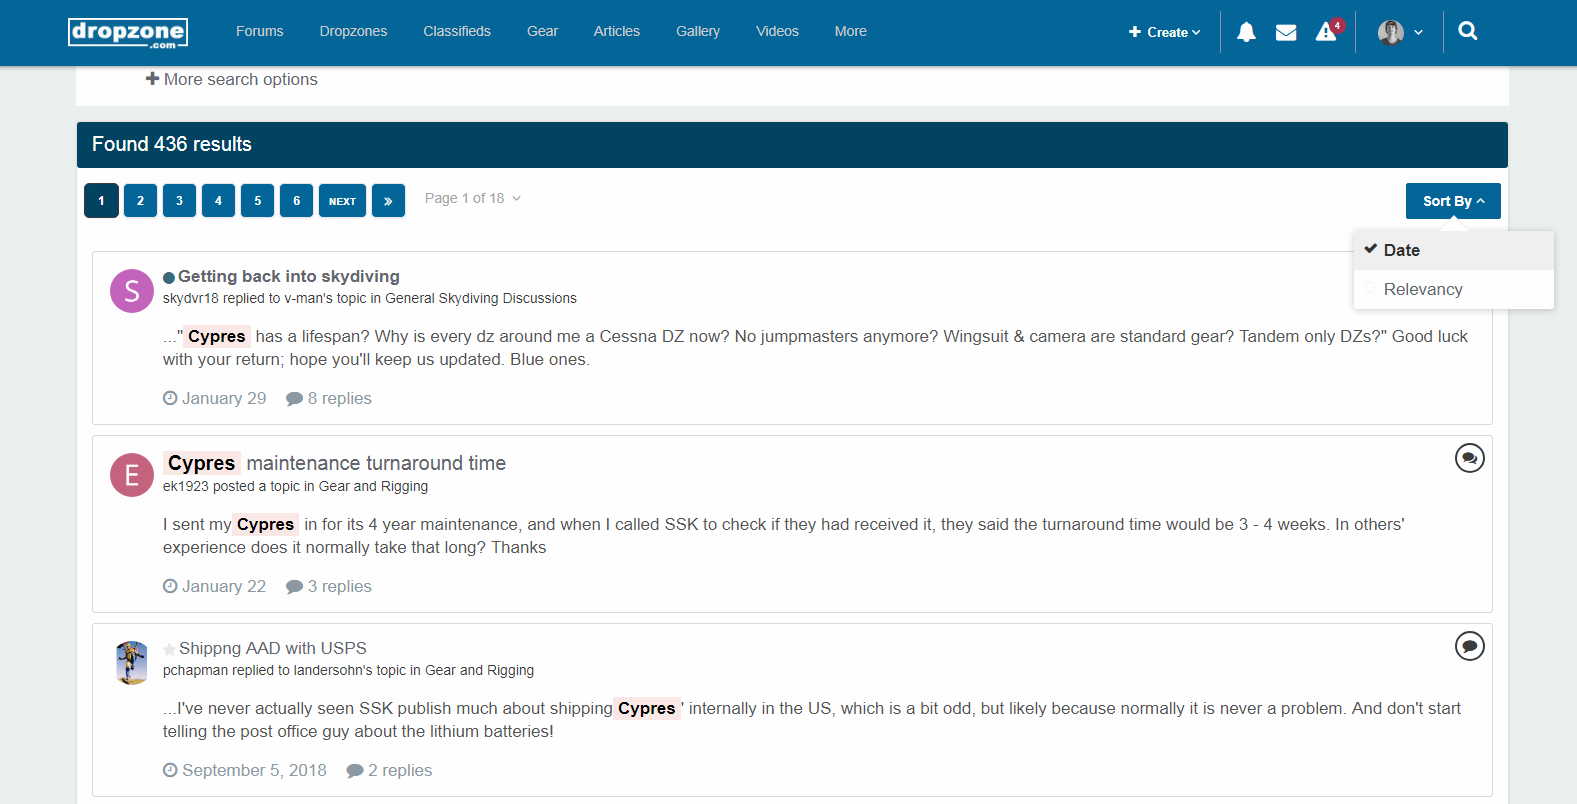Go to results page 2
The image size is (1577, 804).
(x=140, y=201)
